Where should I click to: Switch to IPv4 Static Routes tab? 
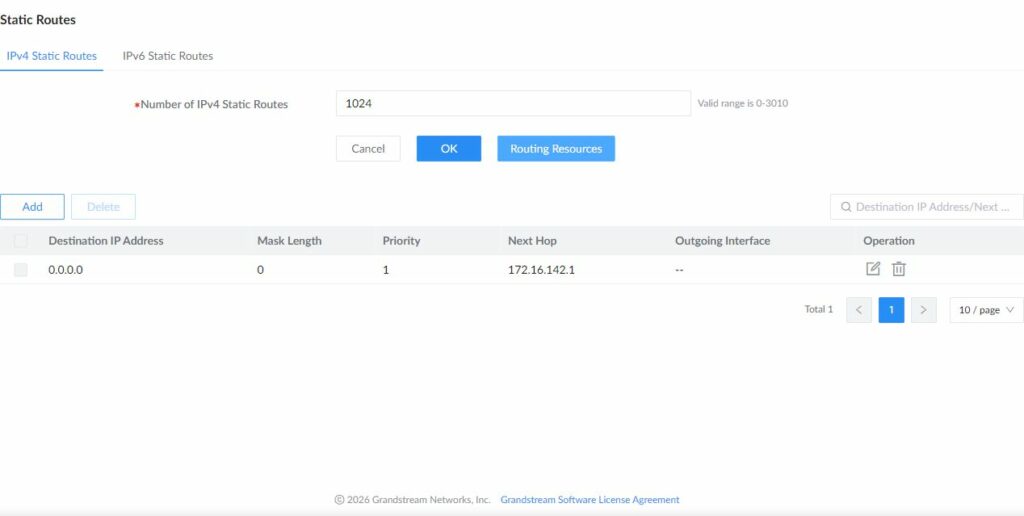pos(52,56)
